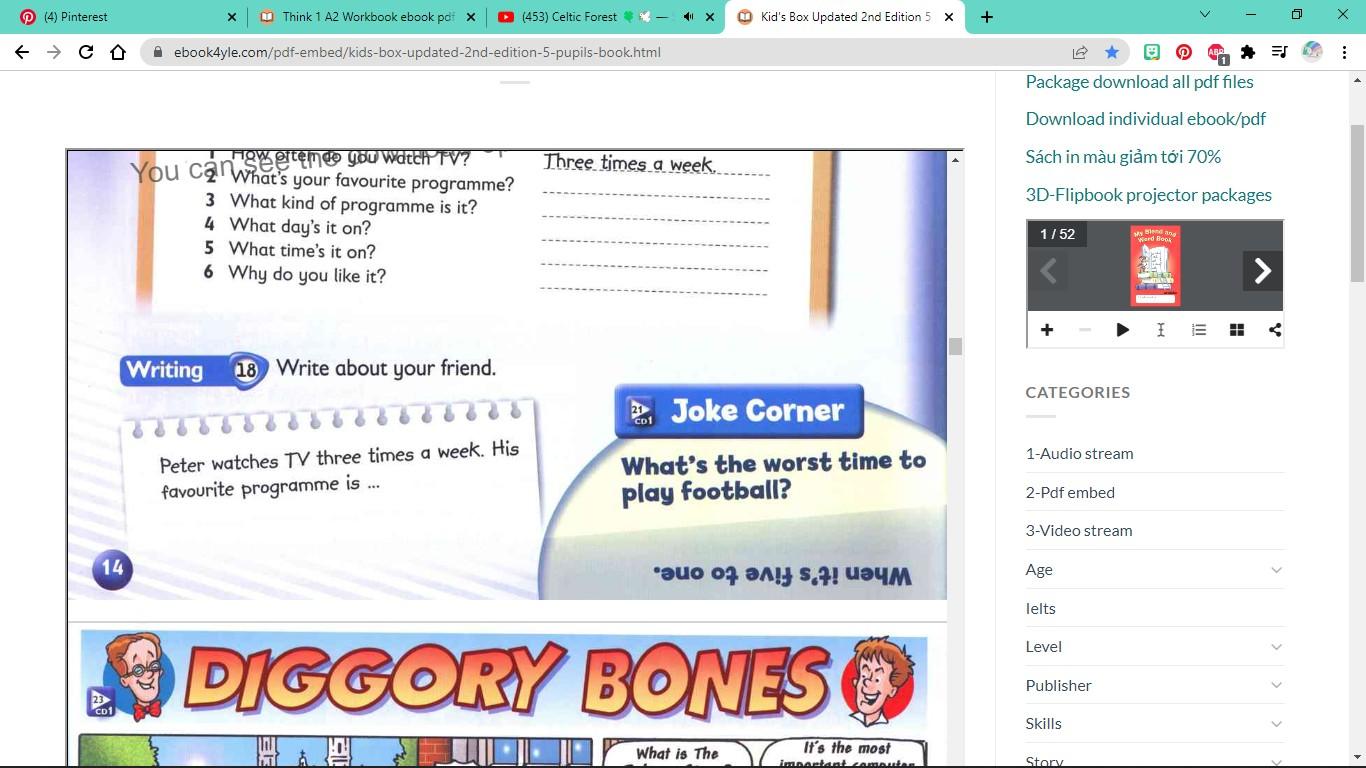The width and height of the screenshot is (1366, 768).
Task: Click the PDF viewer scroll-up arrow
Action: 955,159
